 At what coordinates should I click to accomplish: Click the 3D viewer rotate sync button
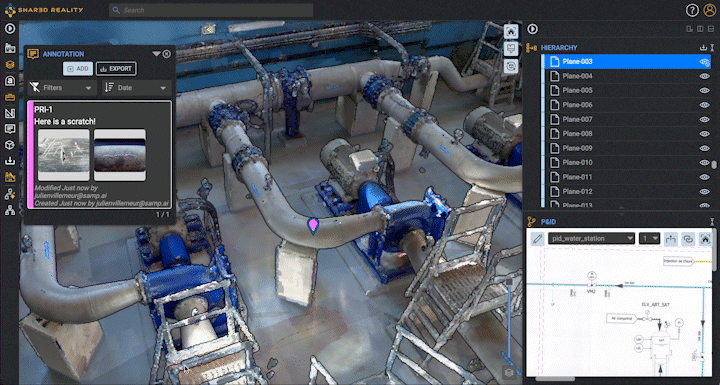(511, 66)
